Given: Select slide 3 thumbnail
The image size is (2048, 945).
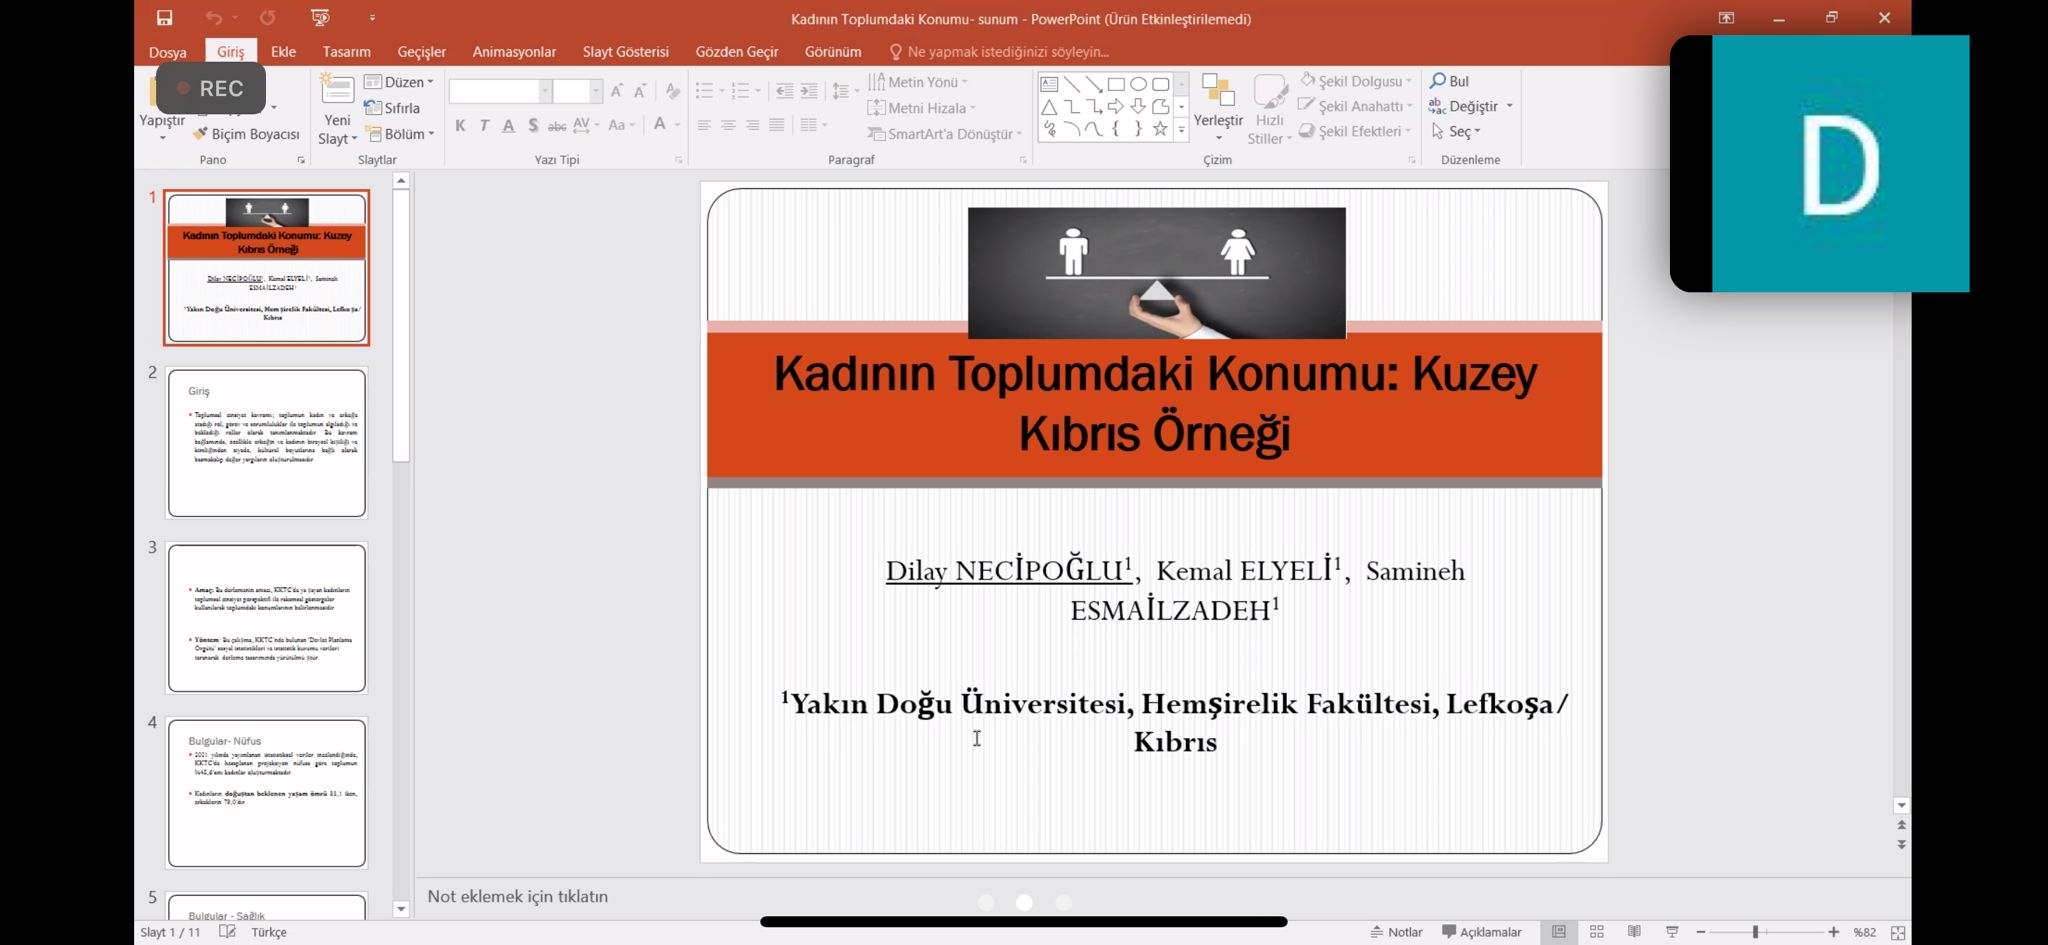Looking at the screenshot, I should click(267, 618).
